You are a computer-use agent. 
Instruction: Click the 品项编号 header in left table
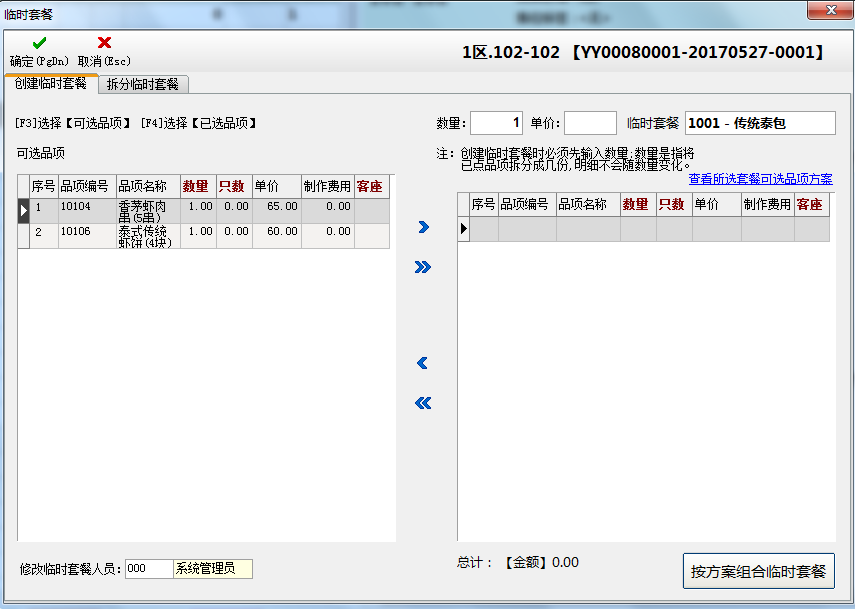86,186
